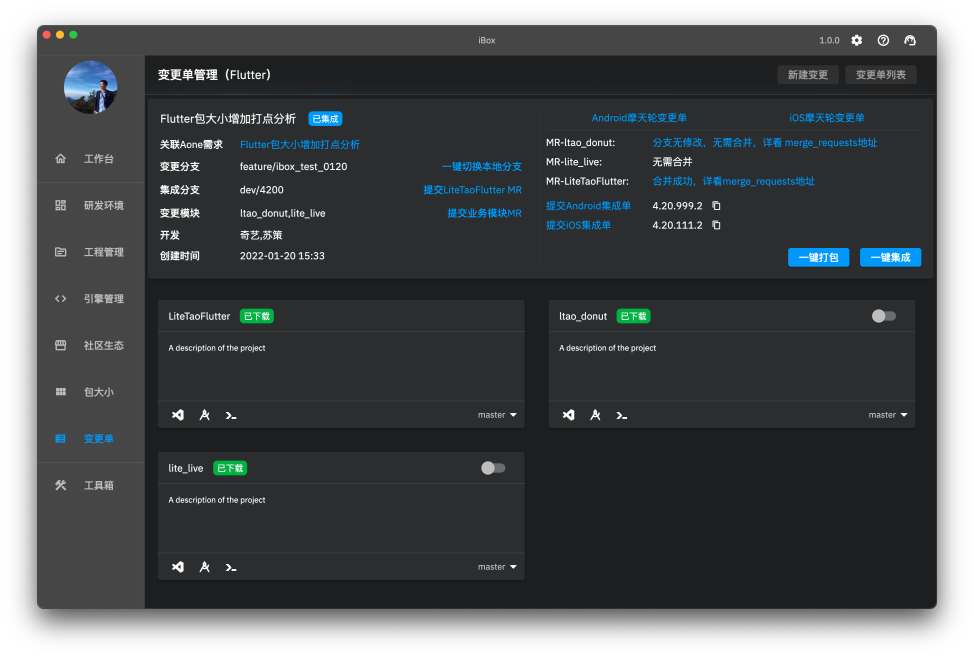Image resolution: width=974 pixels, height=658 pixels.
Task: Expand lite_live master branch dropdown
Action: click(497, 567)
